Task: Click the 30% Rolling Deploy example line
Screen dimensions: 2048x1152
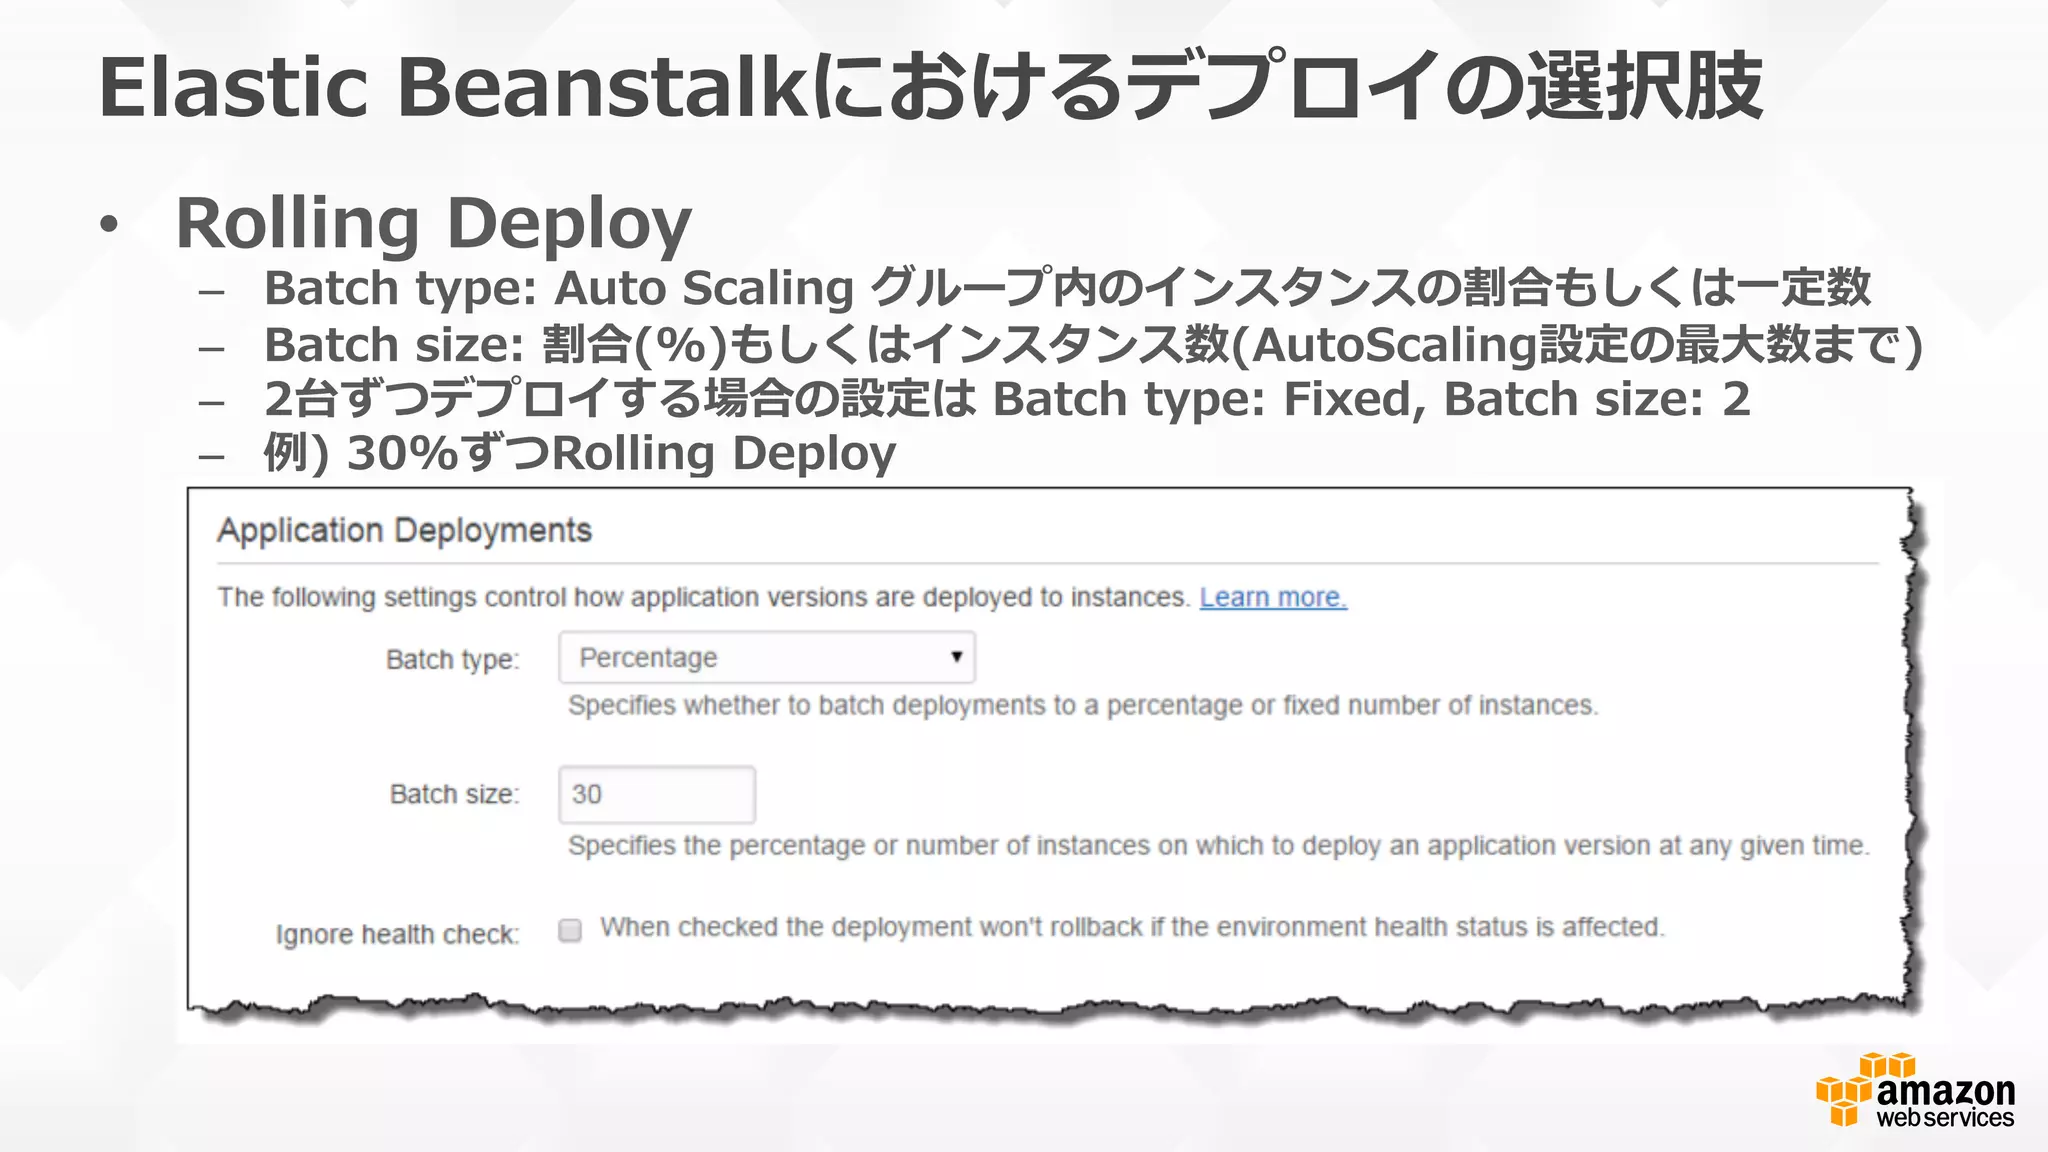Action: (x=579, y=453)
